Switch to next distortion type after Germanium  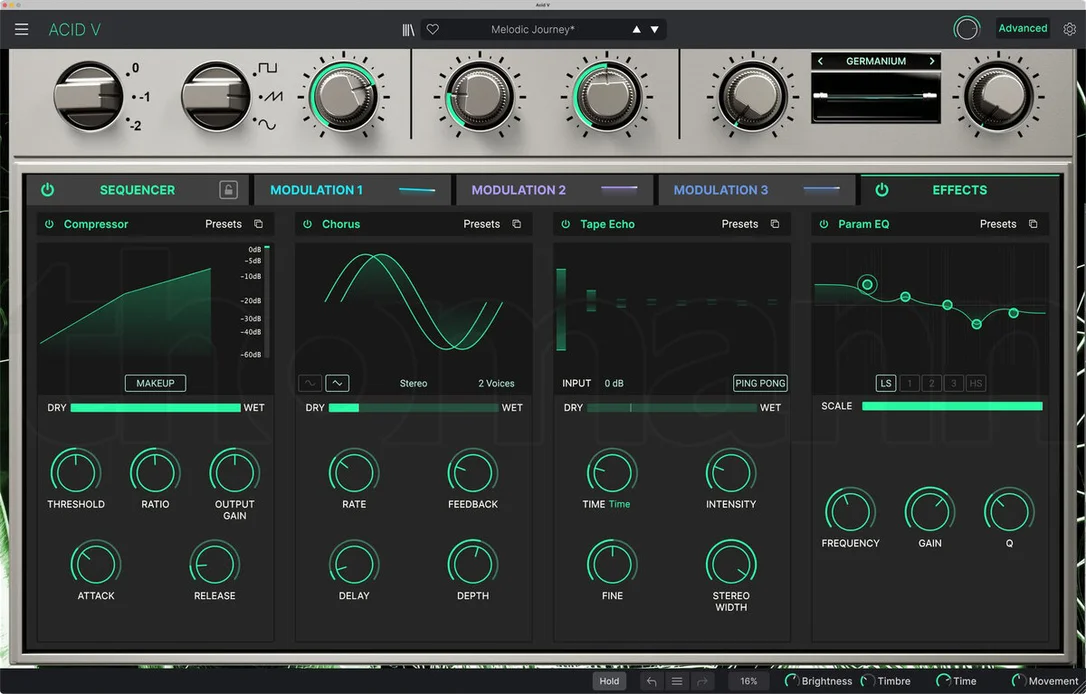pos(932,61)
